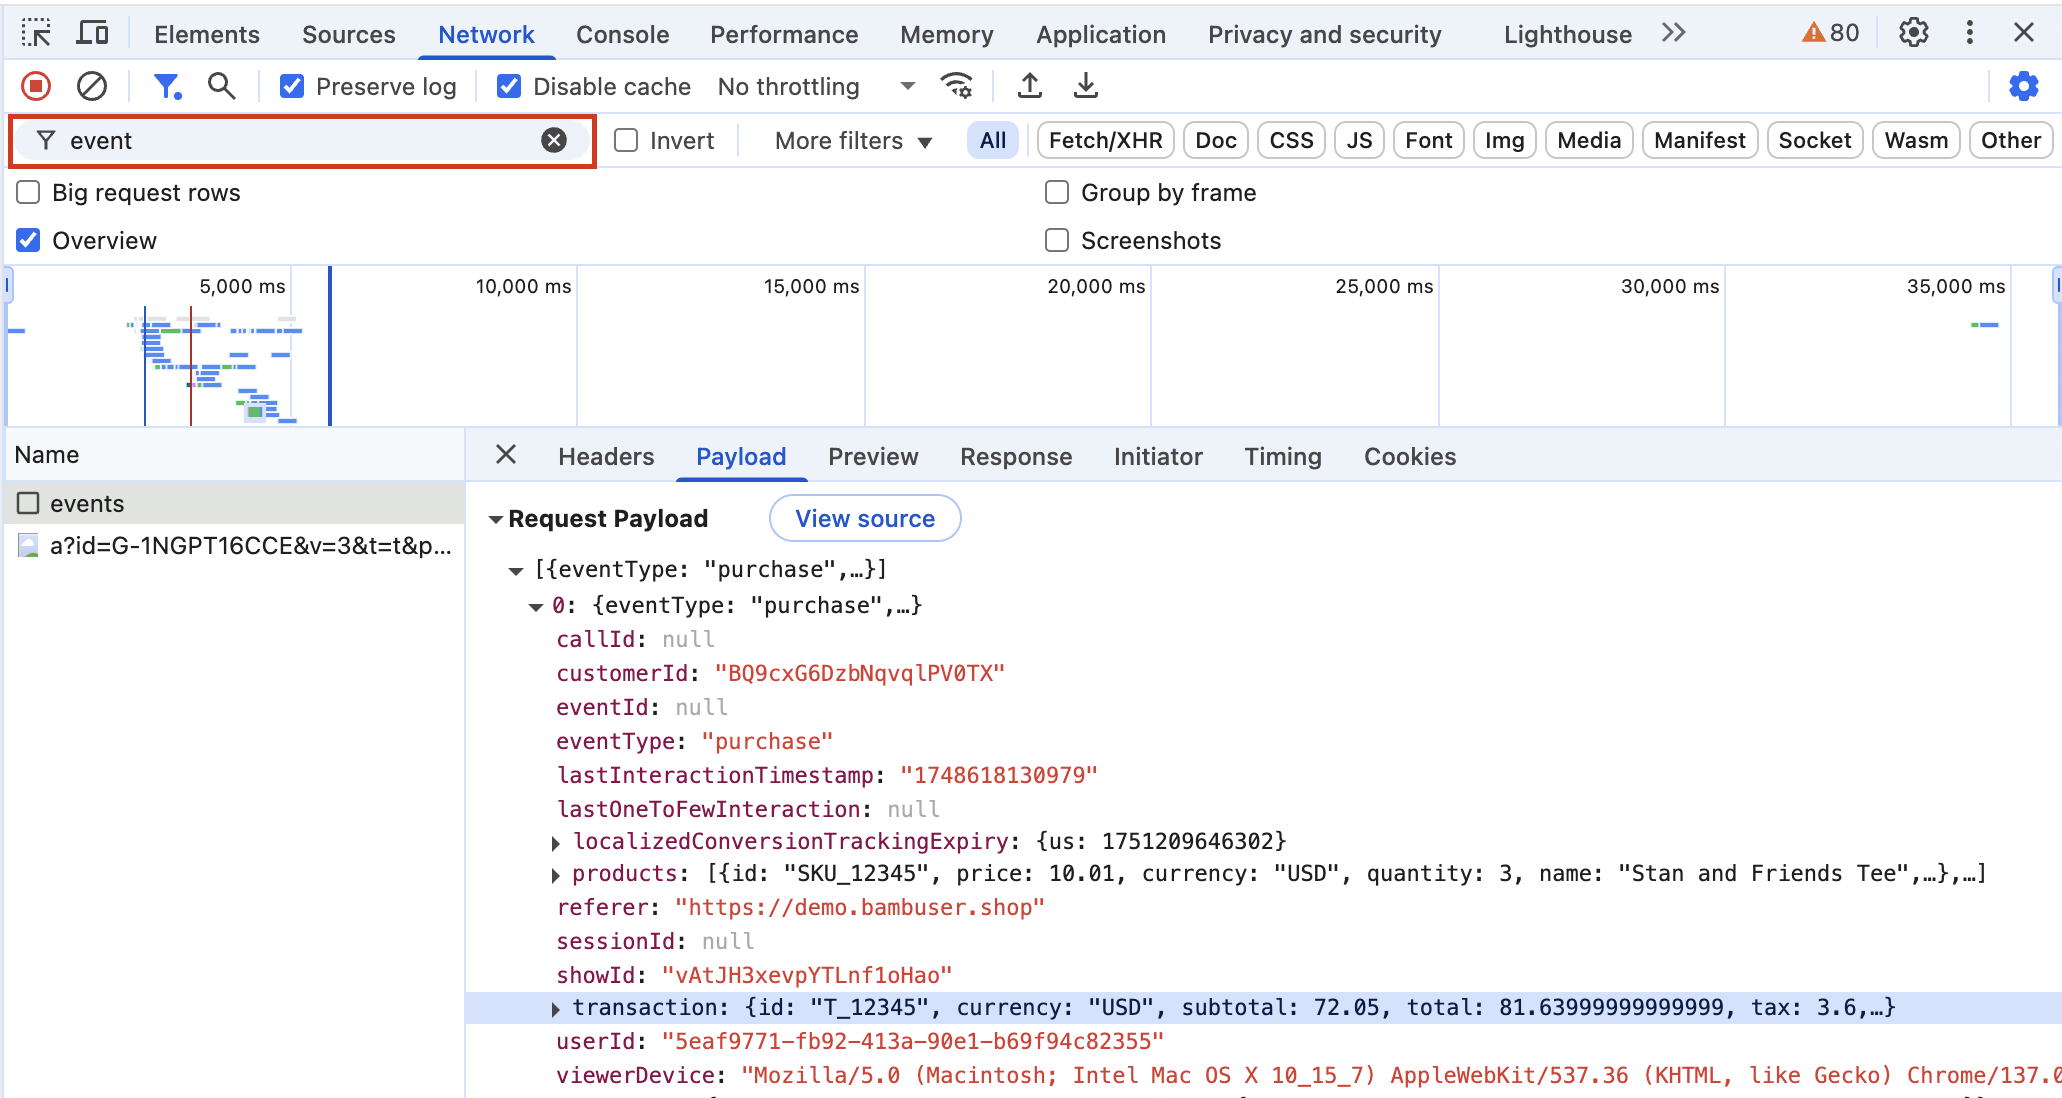Open the More filters dropdown
The width and height of the screenshot is (2062, 1098).
coord(853,140)
